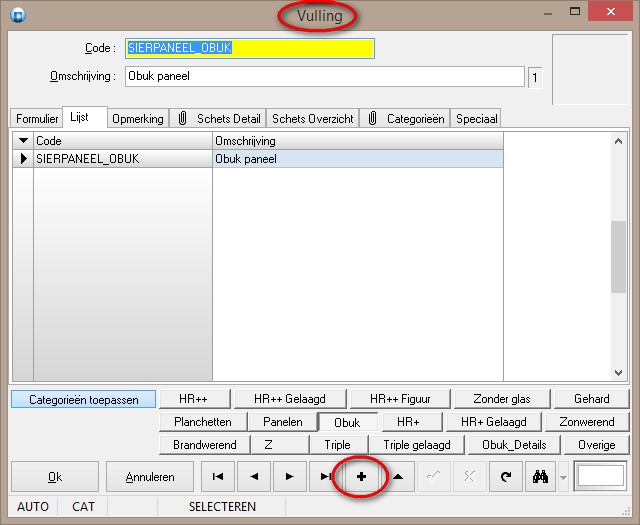Go to previous record arrow
The width and height of the screenshot is (640, 525).
254,476
